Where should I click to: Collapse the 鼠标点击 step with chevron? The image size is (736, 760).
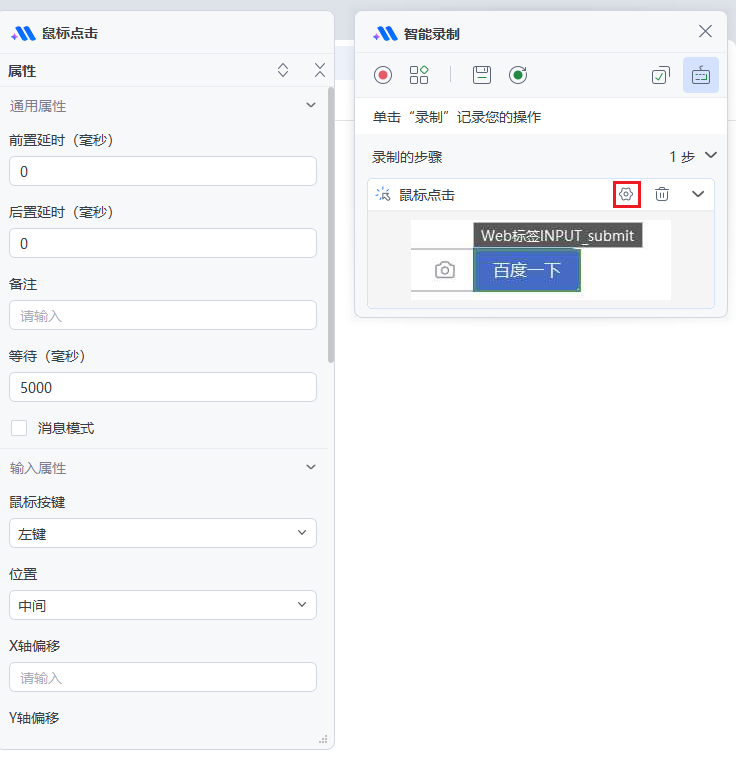click(x=698, y=194)
